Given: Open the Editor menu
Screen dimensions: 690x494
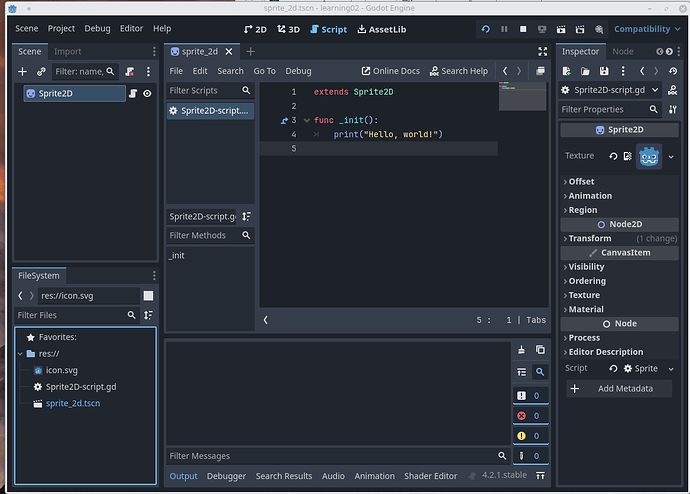Looking at the screenshot, I should click(x=132, y=29).
